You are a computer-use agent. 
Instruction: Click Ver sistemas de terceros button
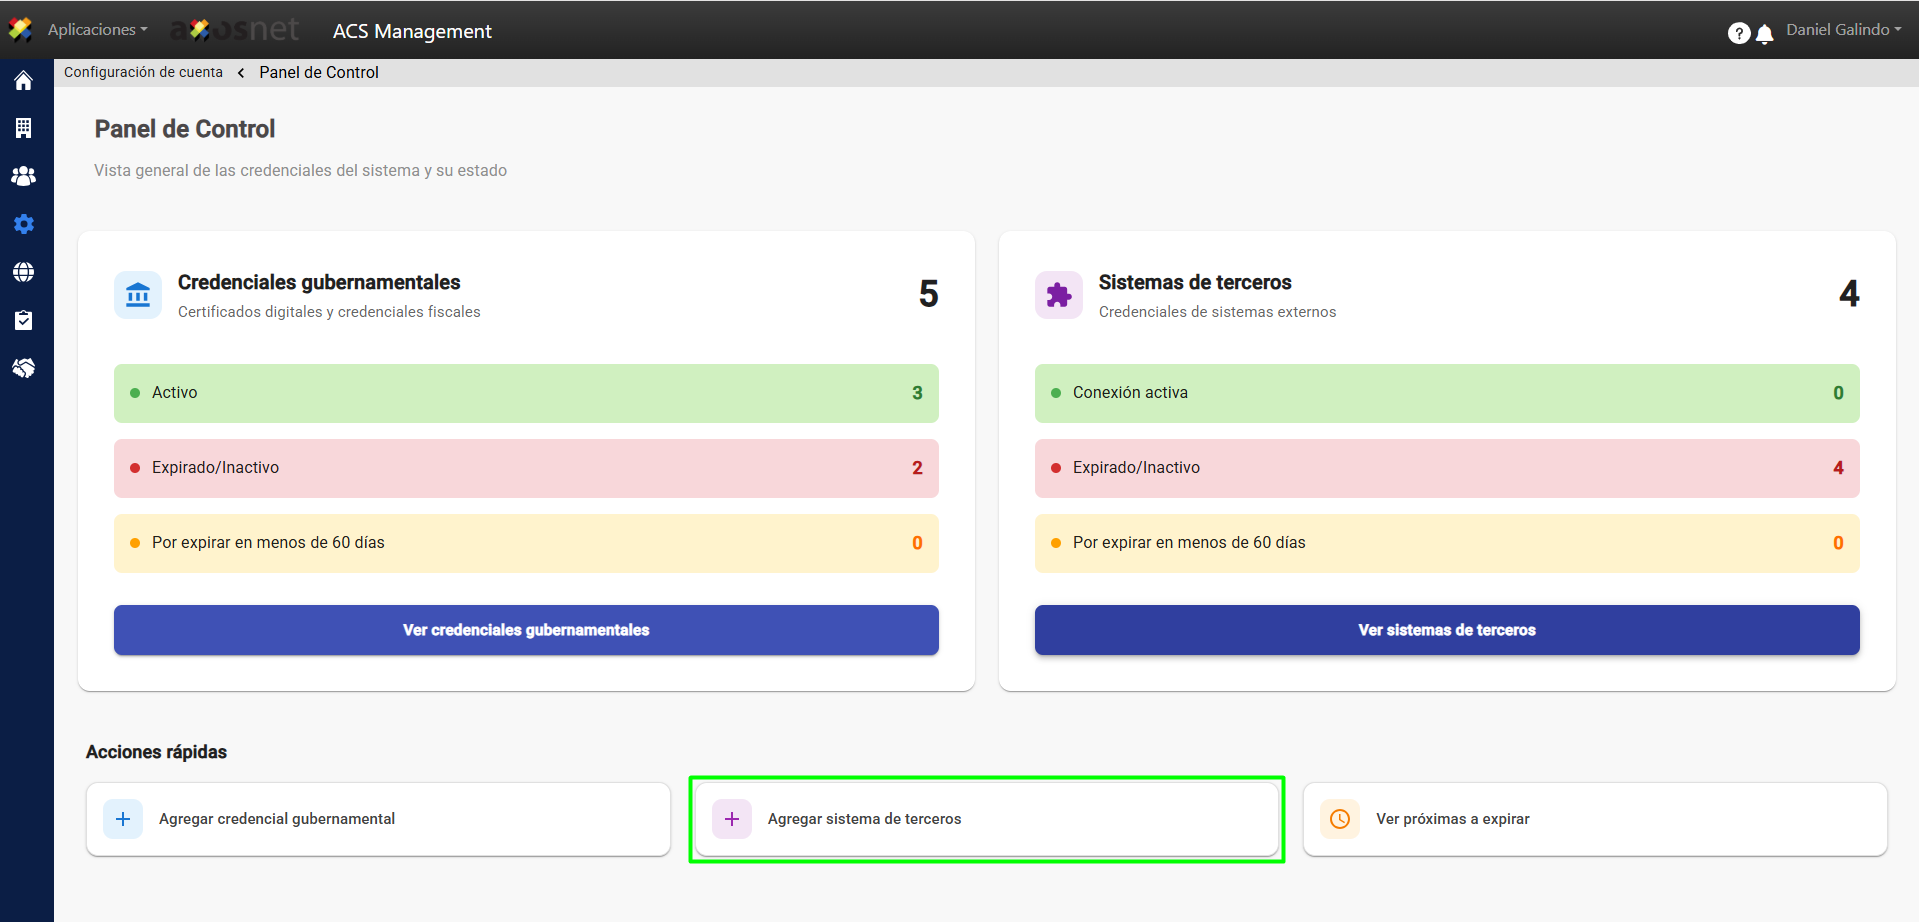(x=1446, y=630)
